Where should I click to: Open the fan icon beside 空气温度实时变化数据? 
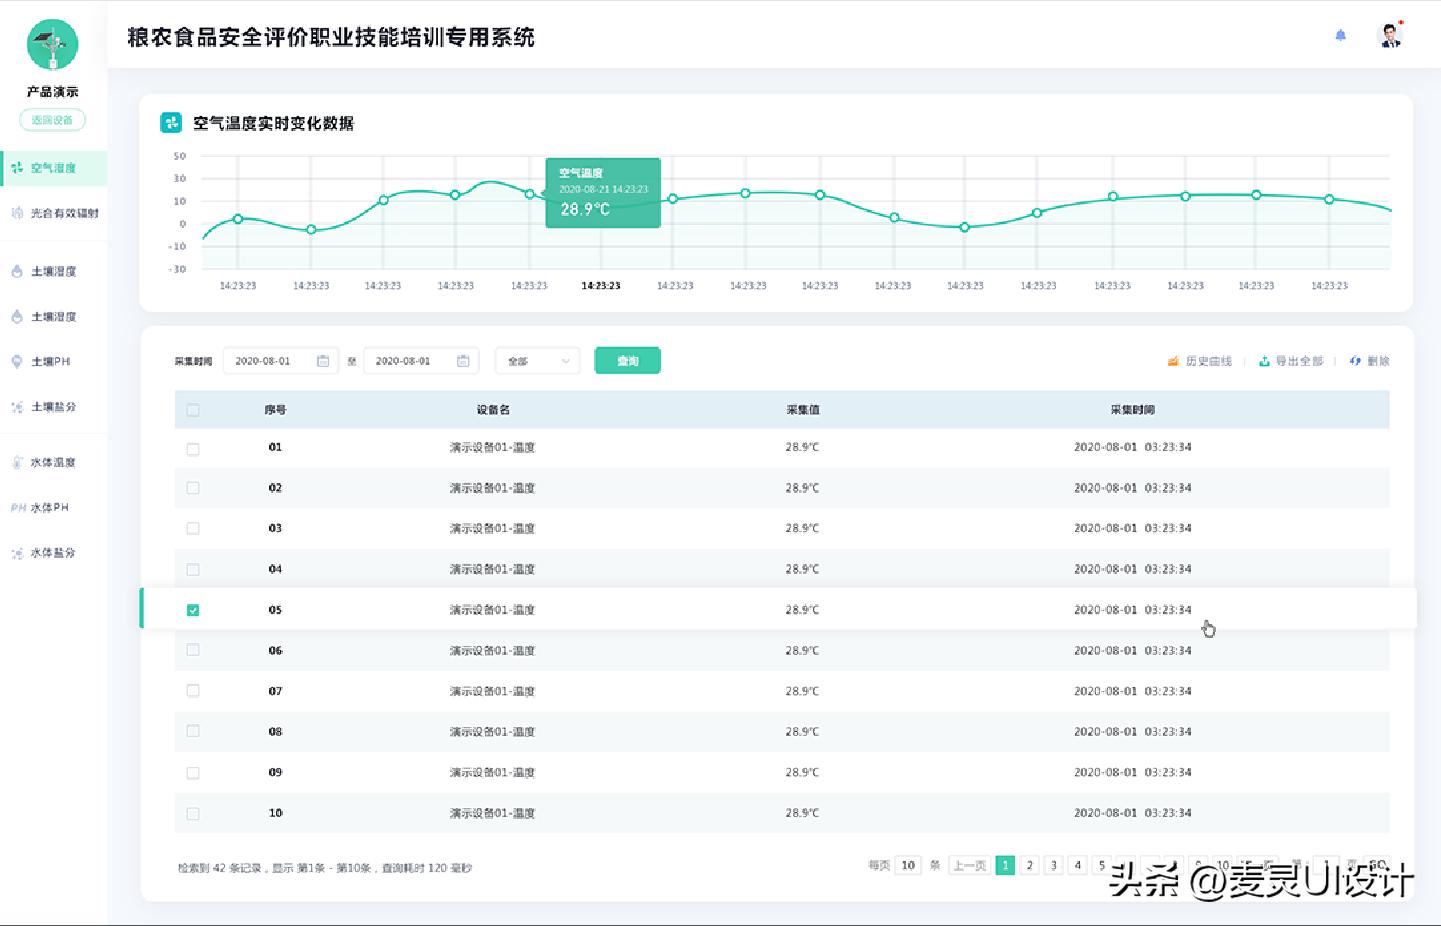[169, 123]
